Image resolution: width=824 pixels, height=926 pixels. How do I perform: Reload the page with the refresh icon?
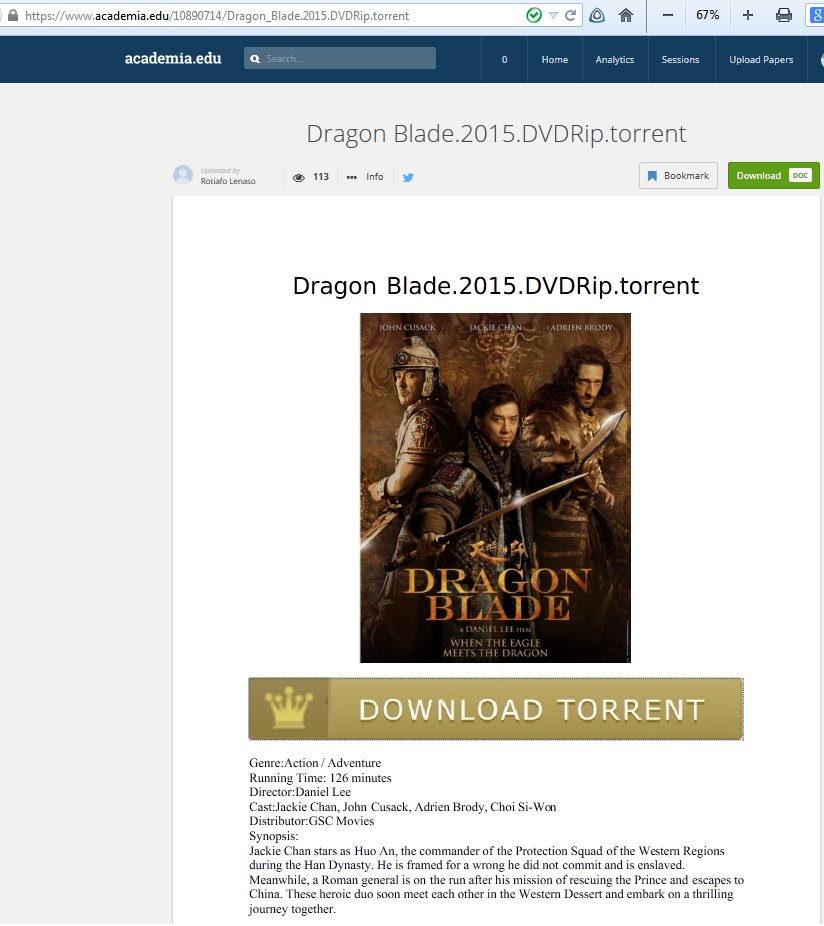tap(570, 15)
